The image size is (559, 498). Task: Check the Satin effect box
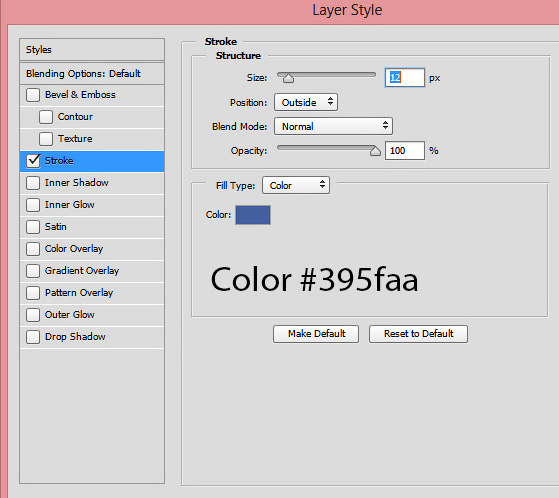(33, 227)
